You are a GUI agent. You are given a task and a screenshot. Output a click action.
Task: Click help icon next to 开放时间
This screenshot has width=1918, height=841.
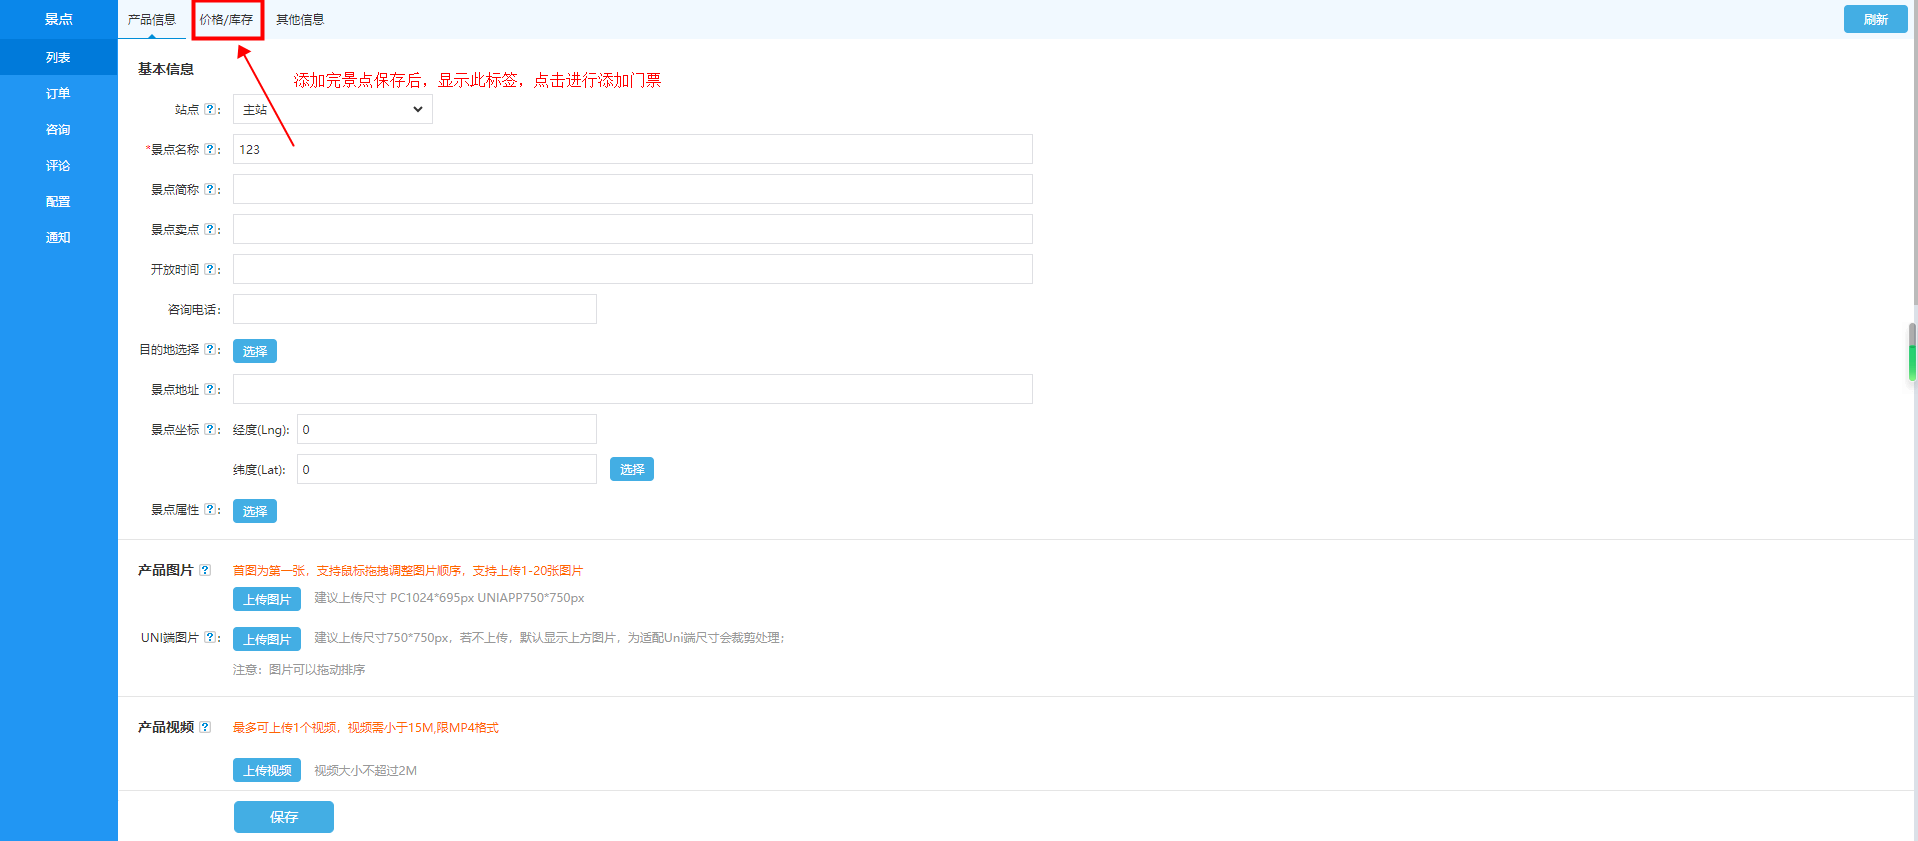coord(210,269)
